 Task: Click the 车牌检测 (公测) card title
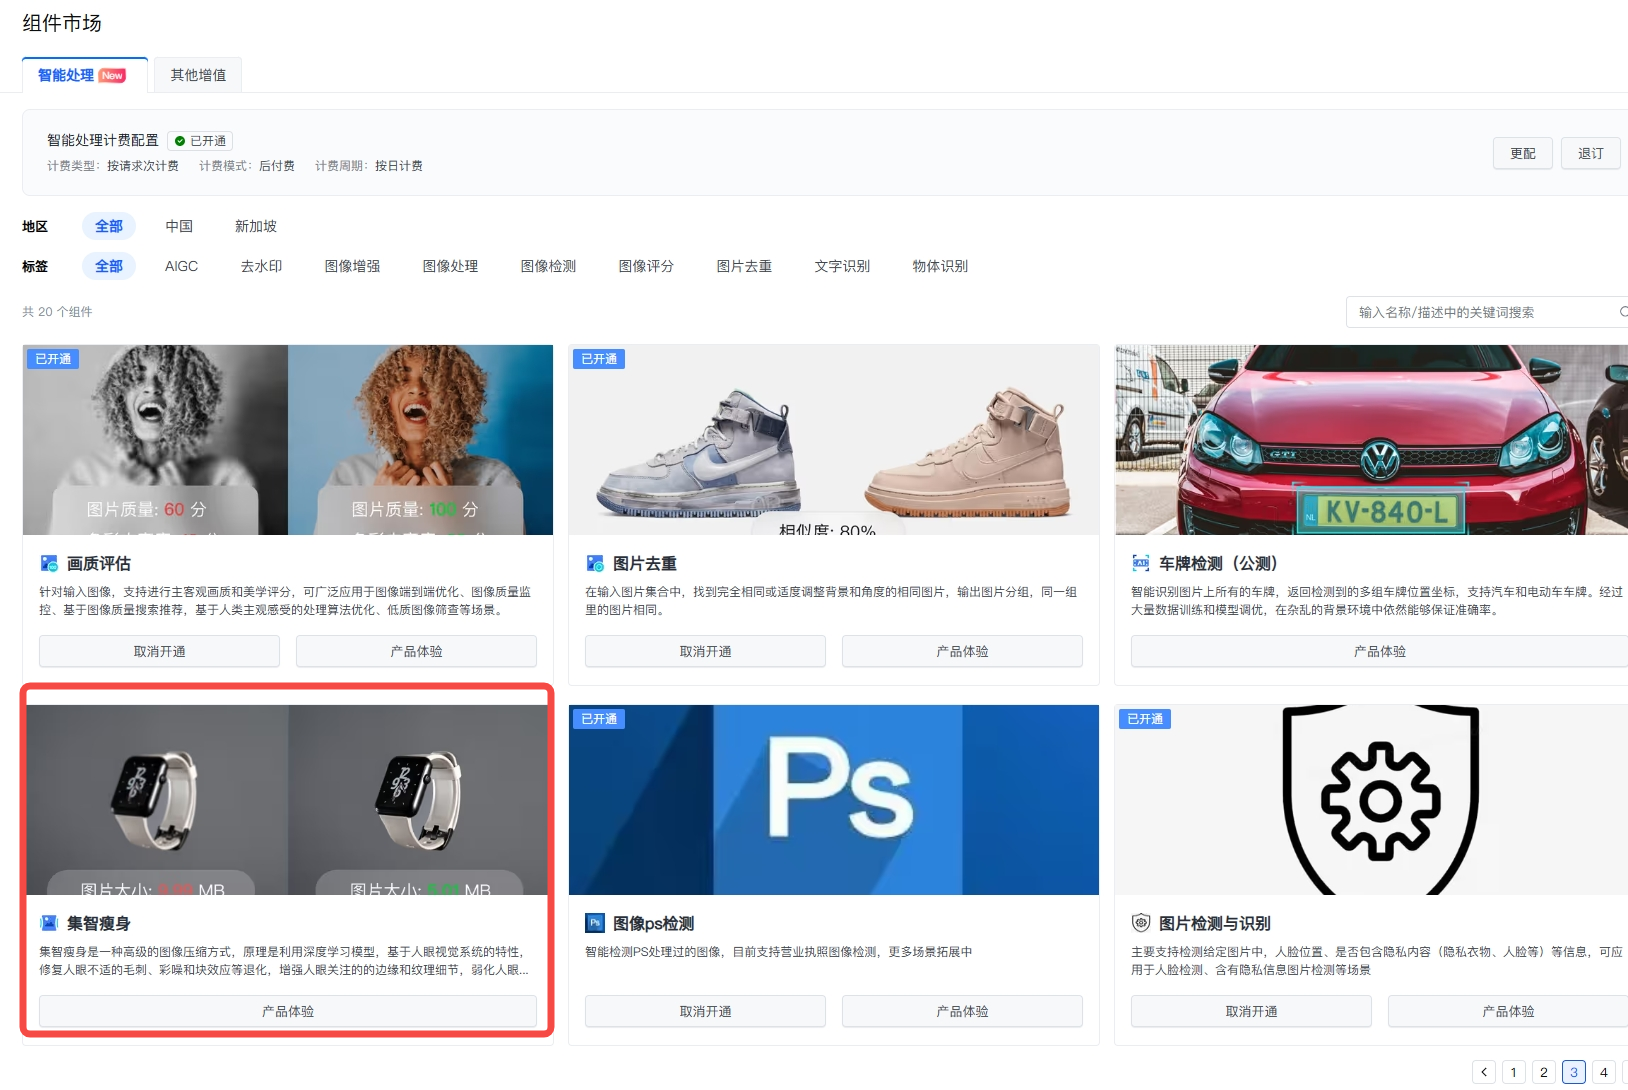tap(1218, 564)
